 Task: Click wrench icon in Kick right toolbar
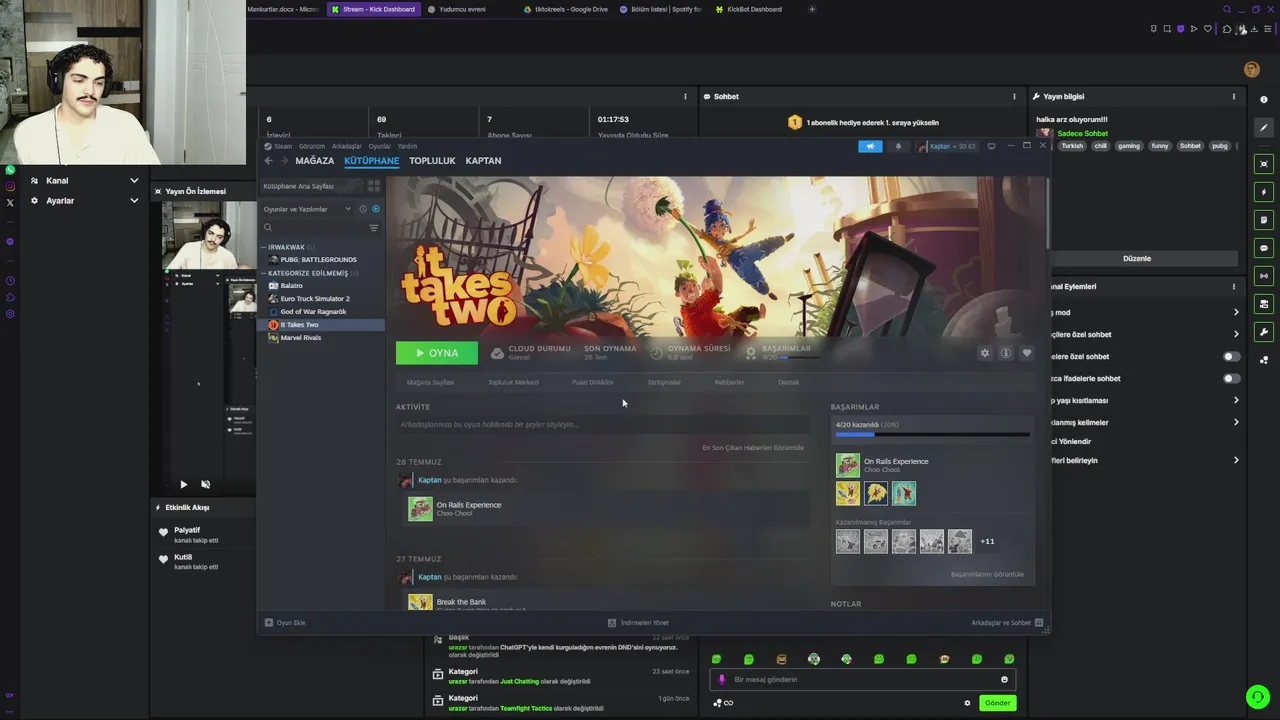tap(1264, 332)
